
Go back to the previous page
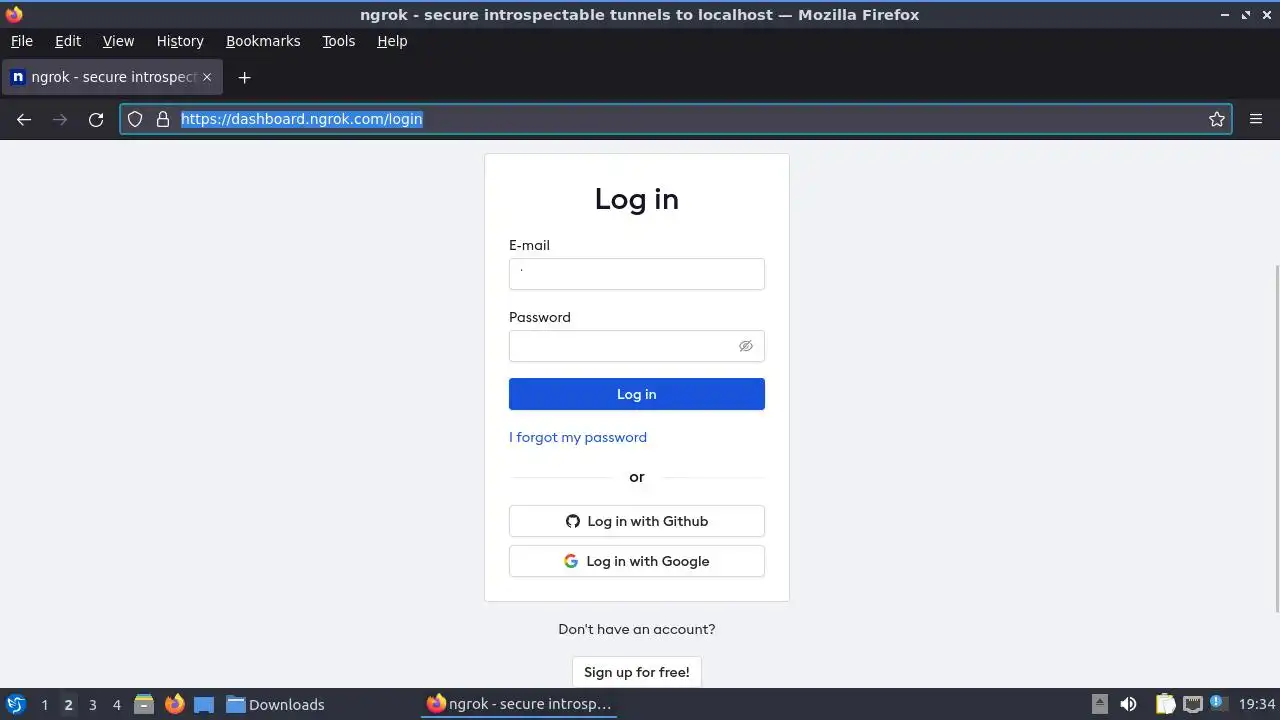pos(24,119)
